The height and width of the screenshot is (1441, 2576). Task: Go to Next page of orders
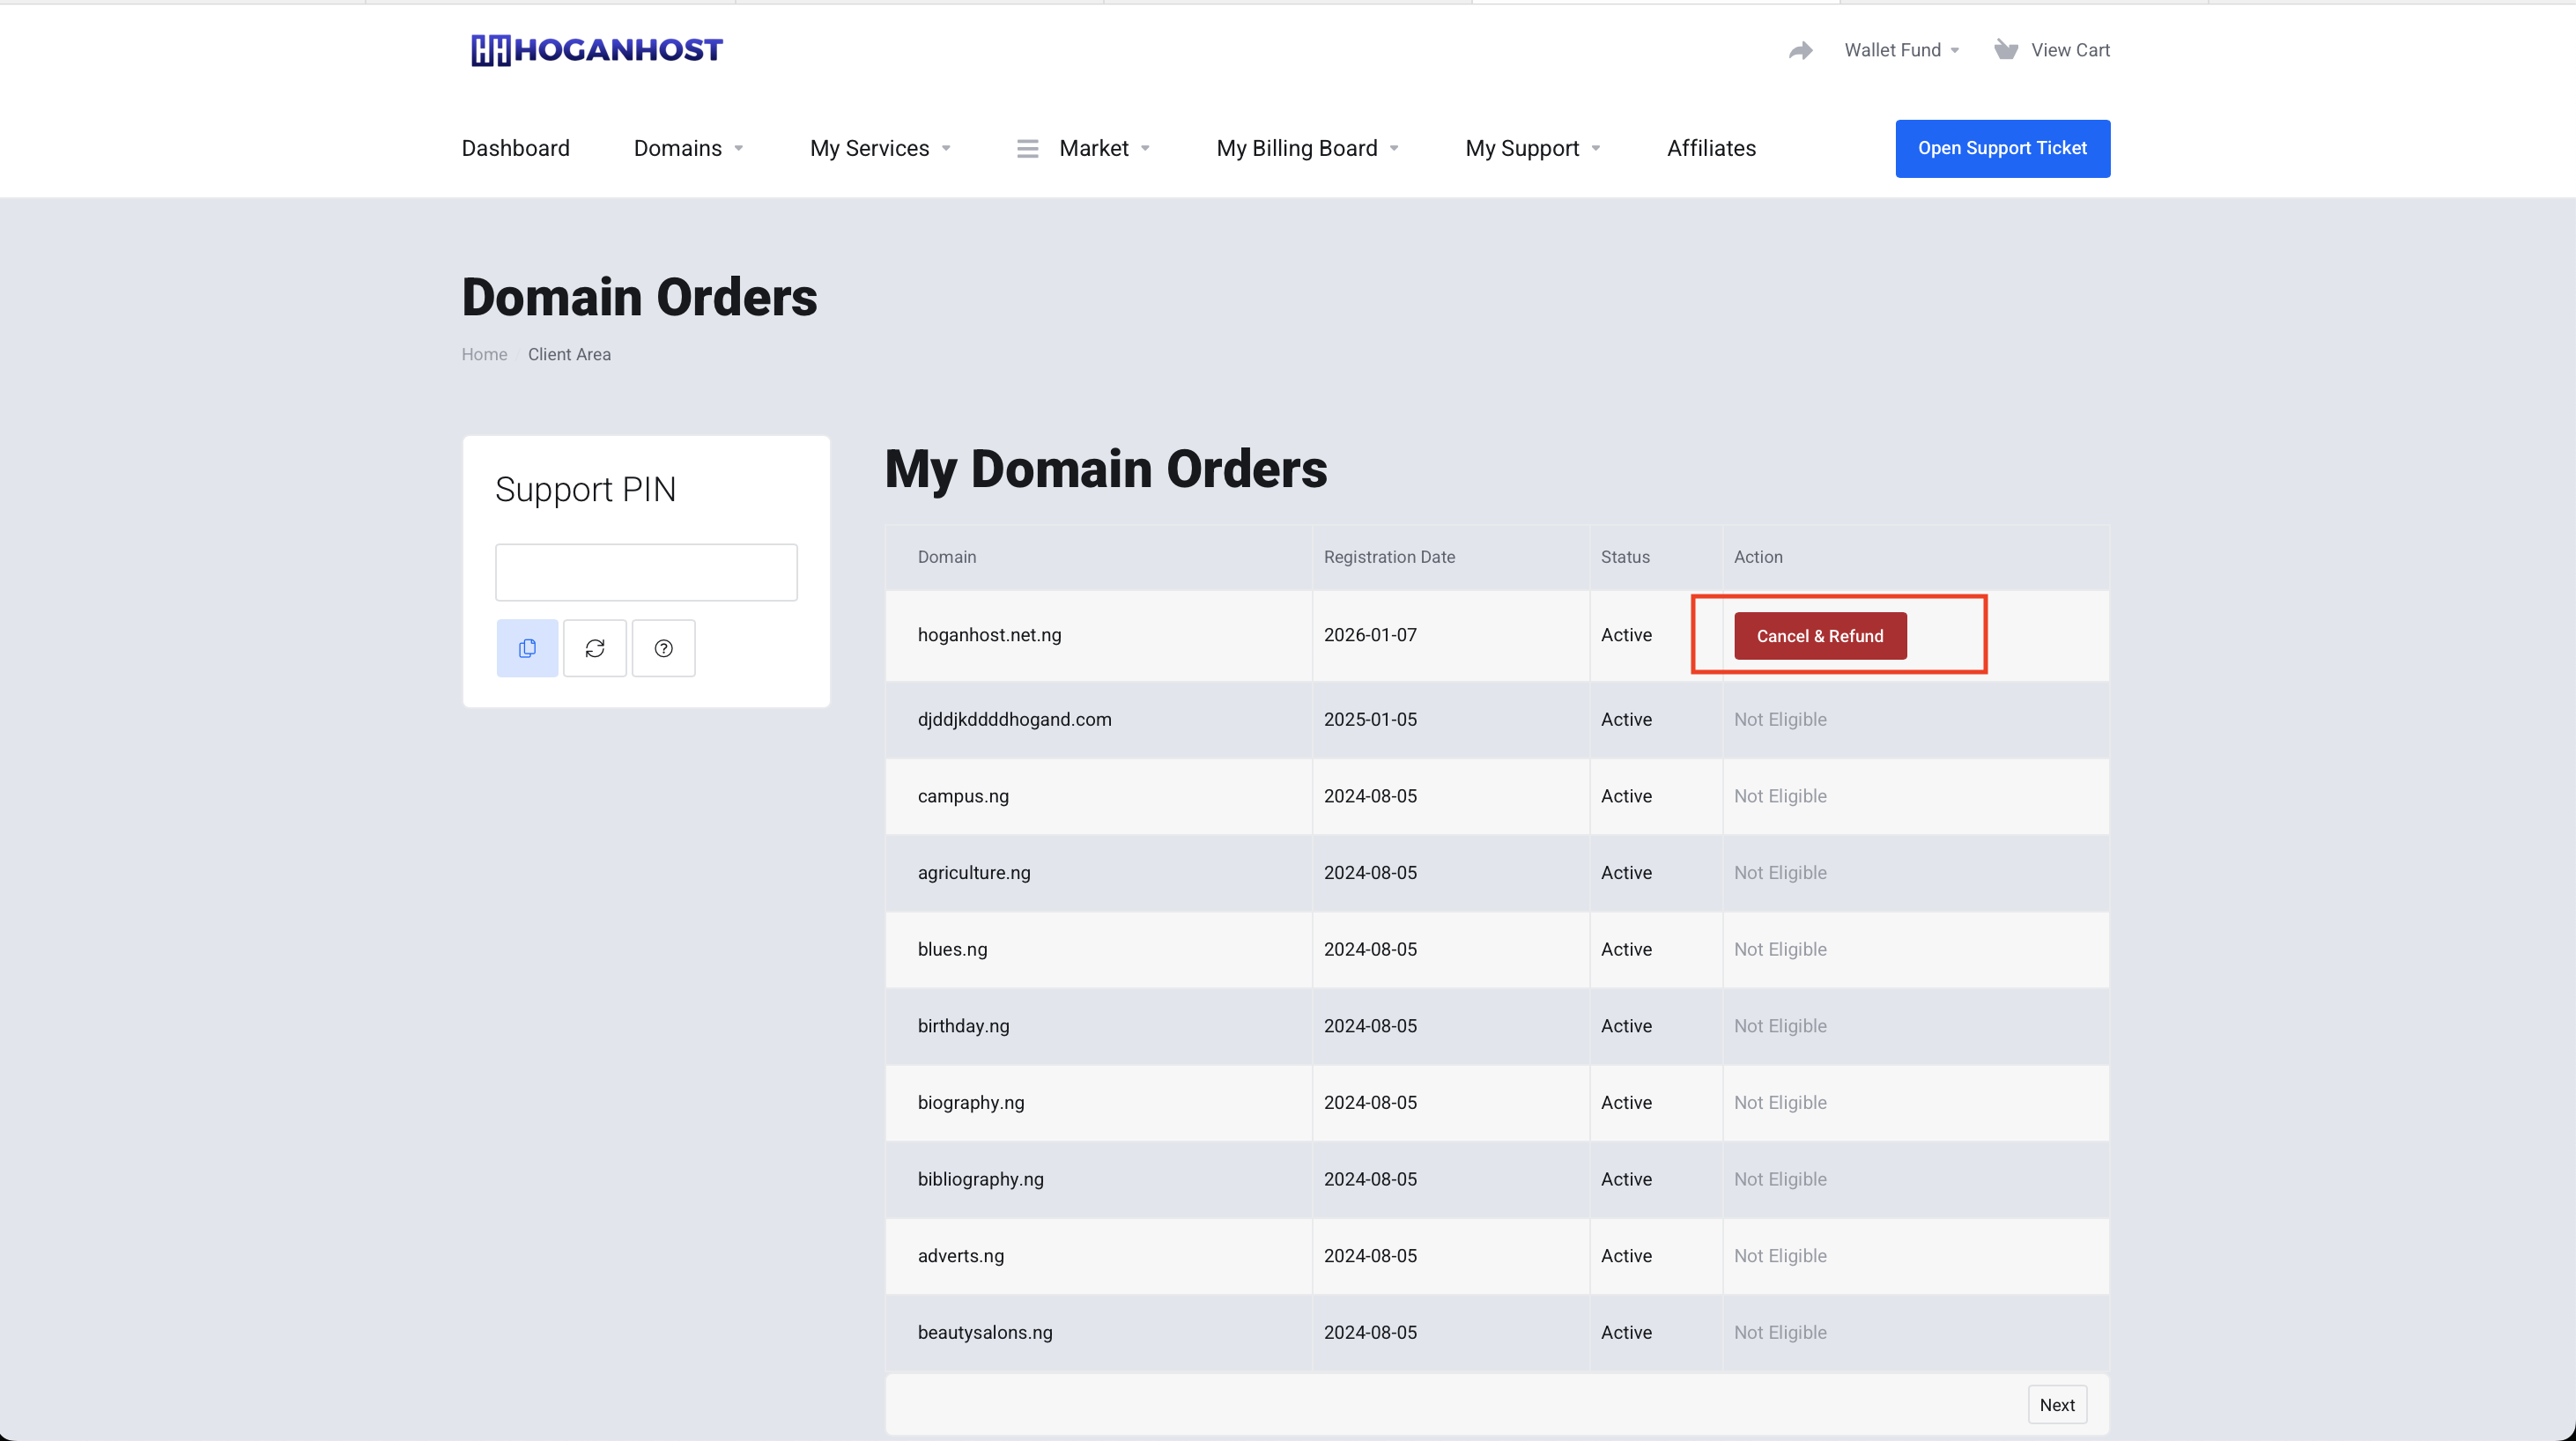pos(2057,1405)
